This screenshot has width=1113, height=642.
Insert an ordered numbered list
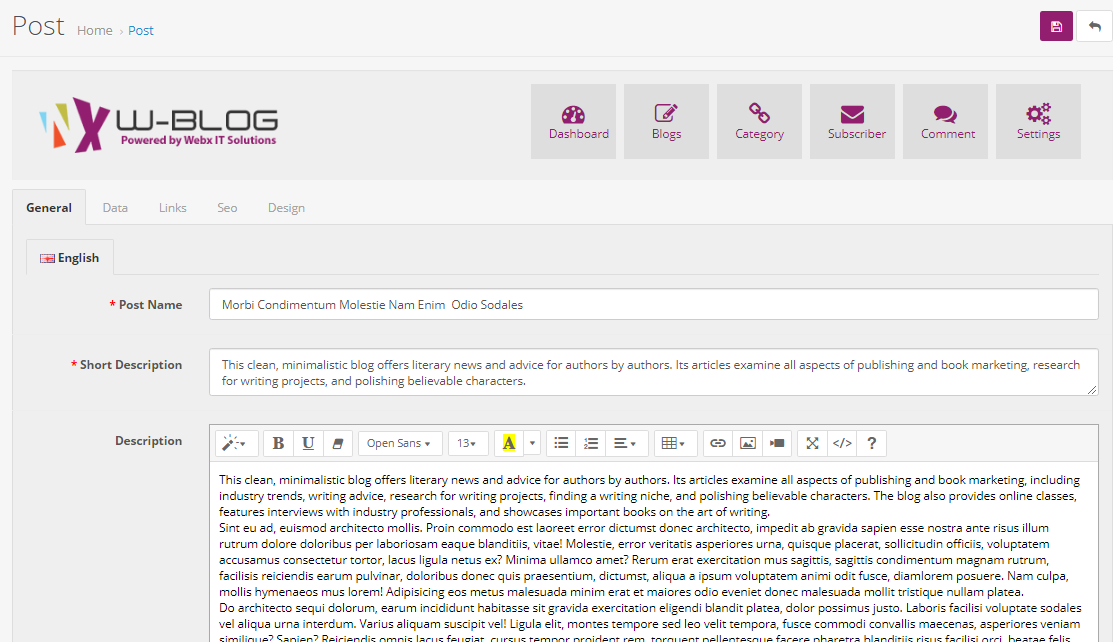pos(591,443)
